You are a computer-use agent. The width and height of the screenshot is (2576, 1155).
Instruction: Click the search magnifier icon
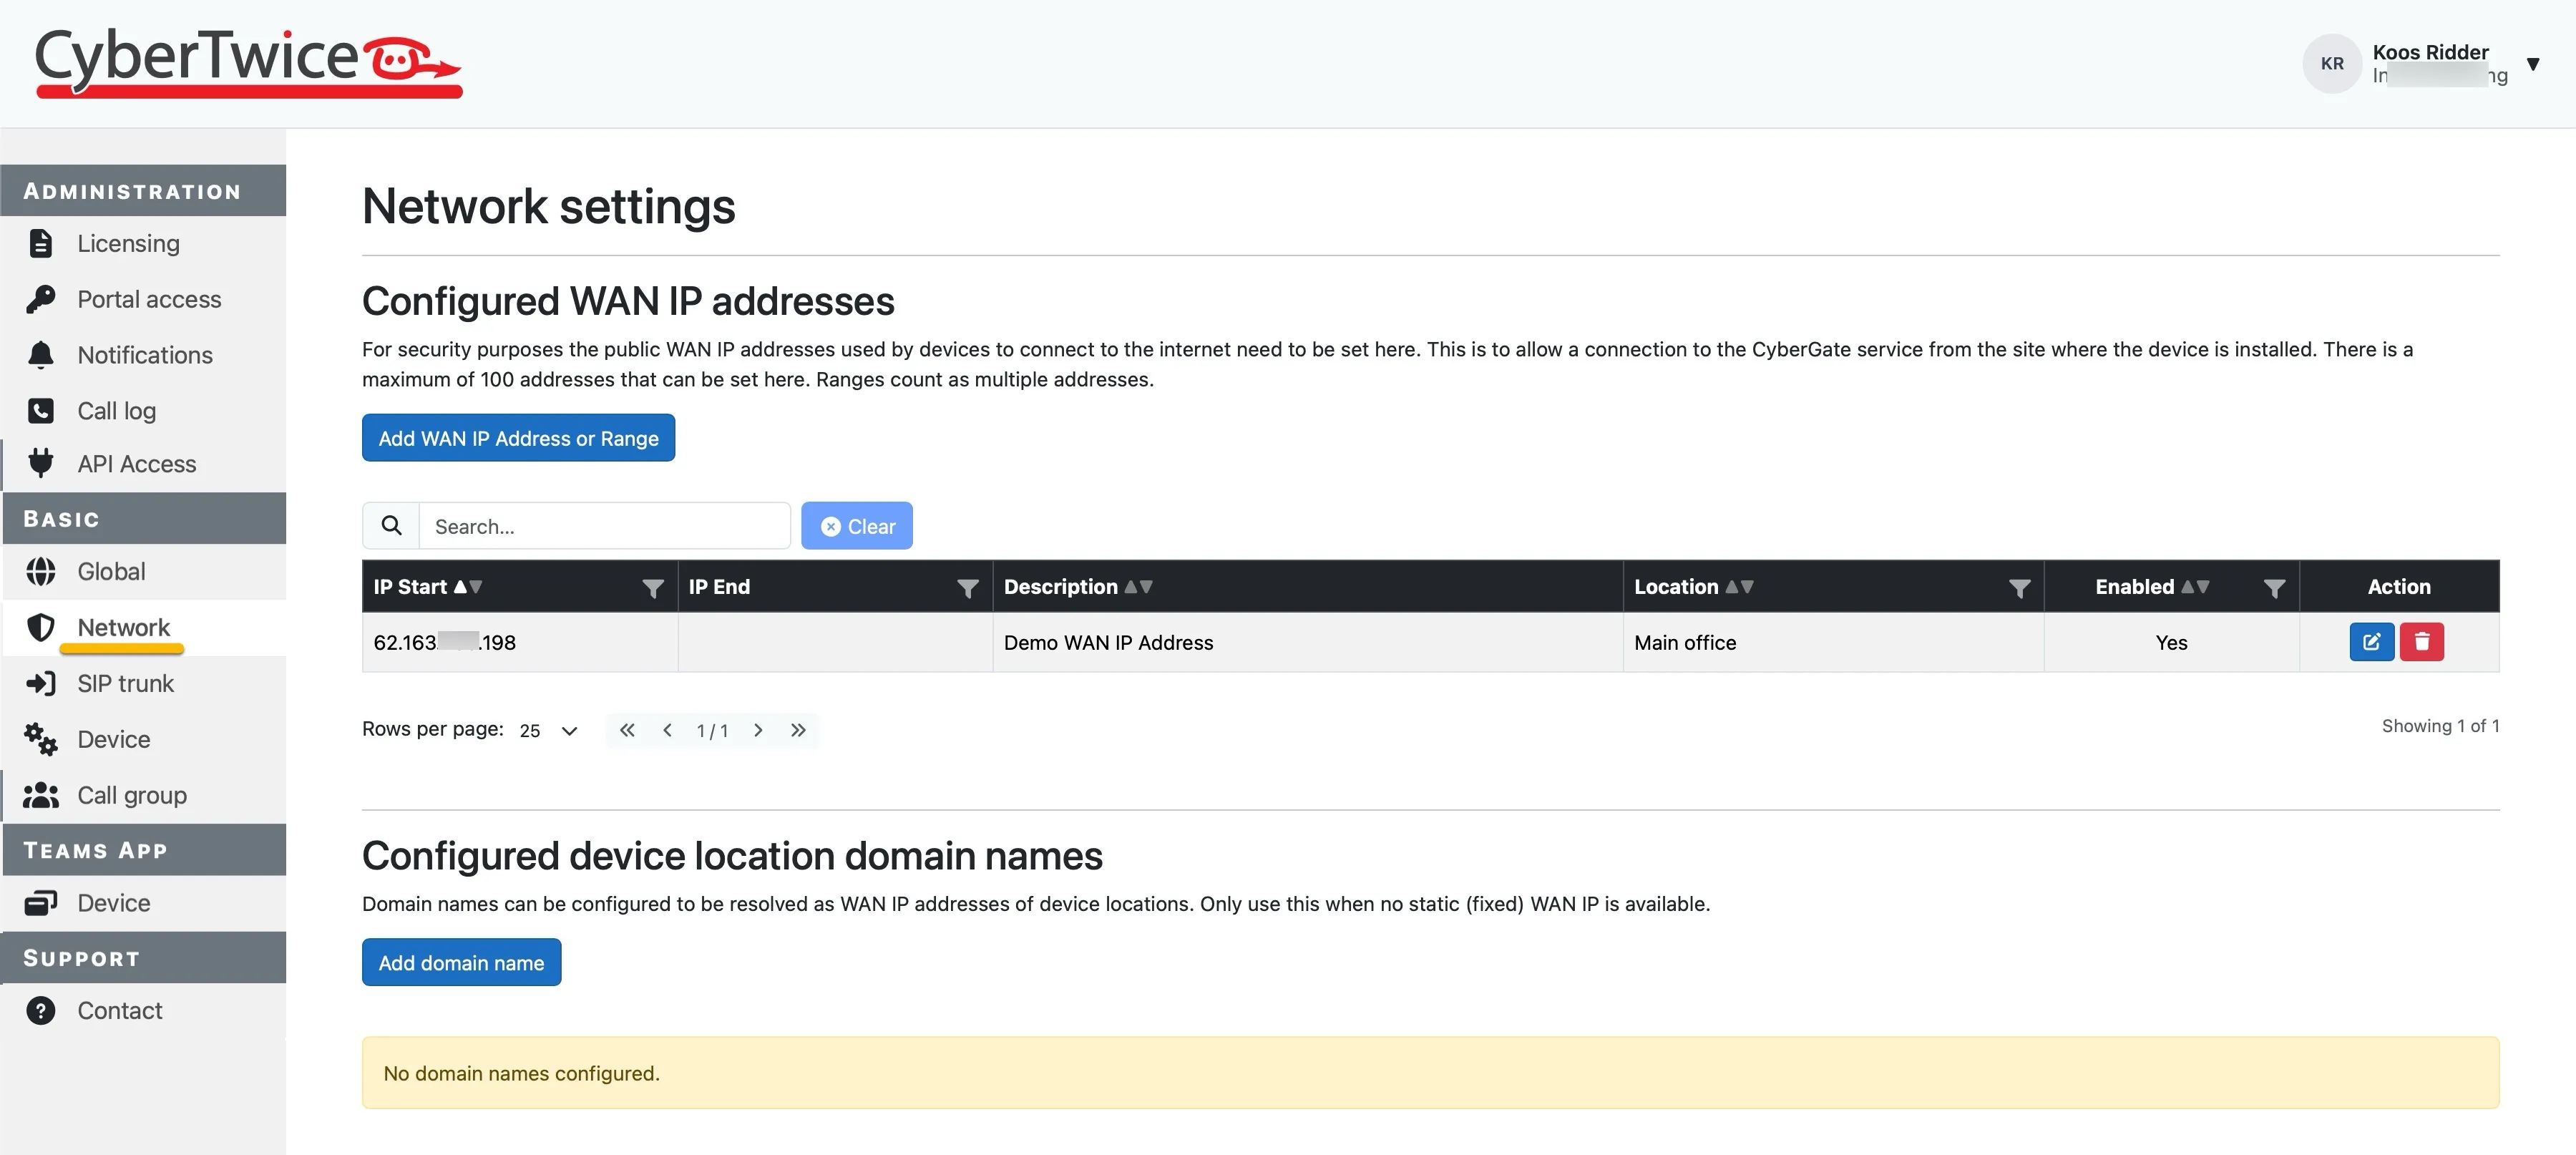tap(391, 526)
